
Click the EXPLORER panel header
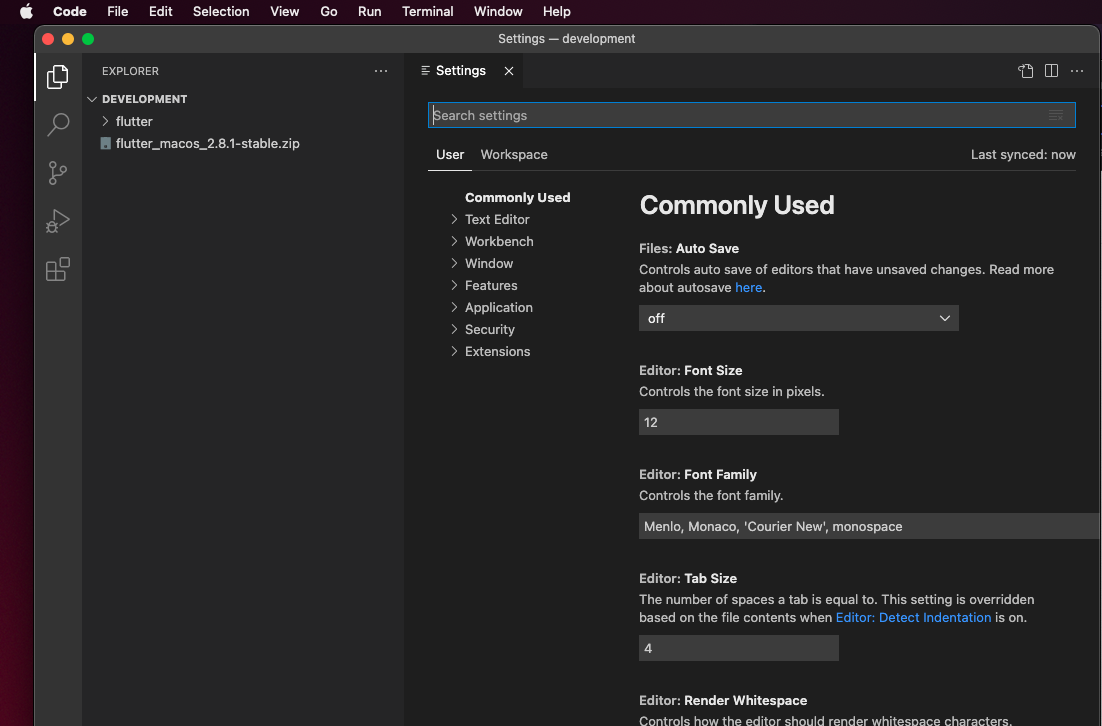point(130,71)
